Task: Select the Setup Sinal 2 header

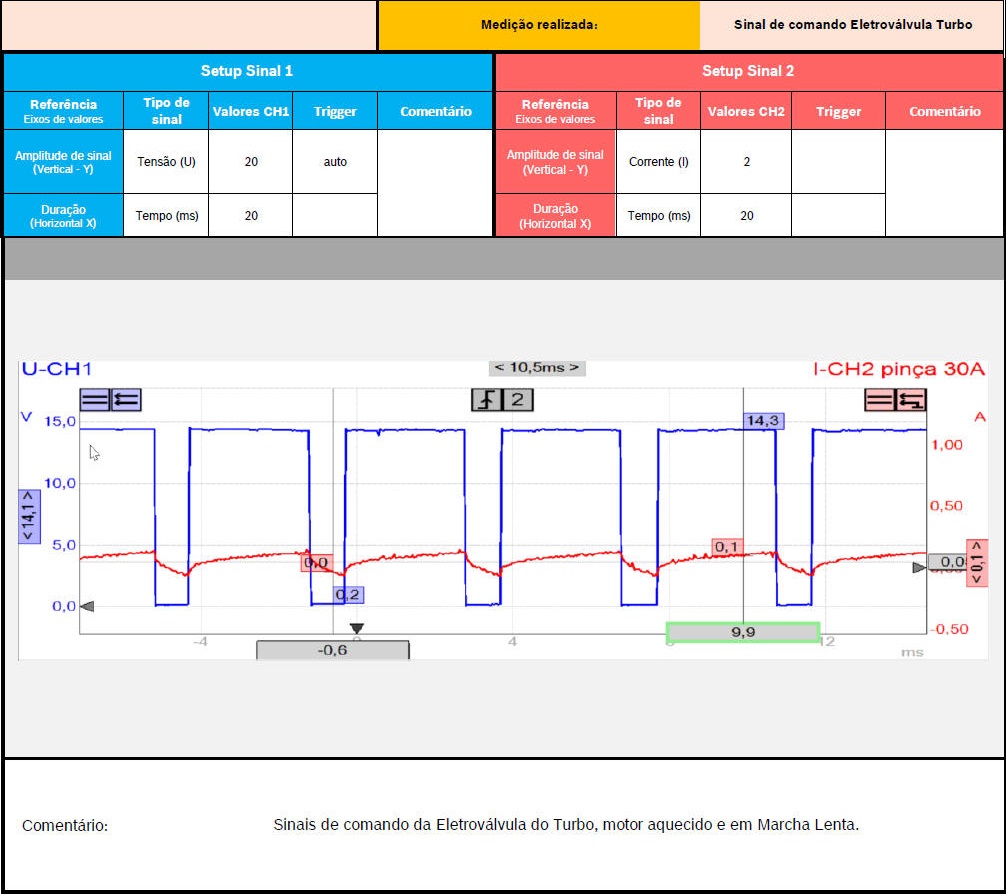Action: (748, 71)
